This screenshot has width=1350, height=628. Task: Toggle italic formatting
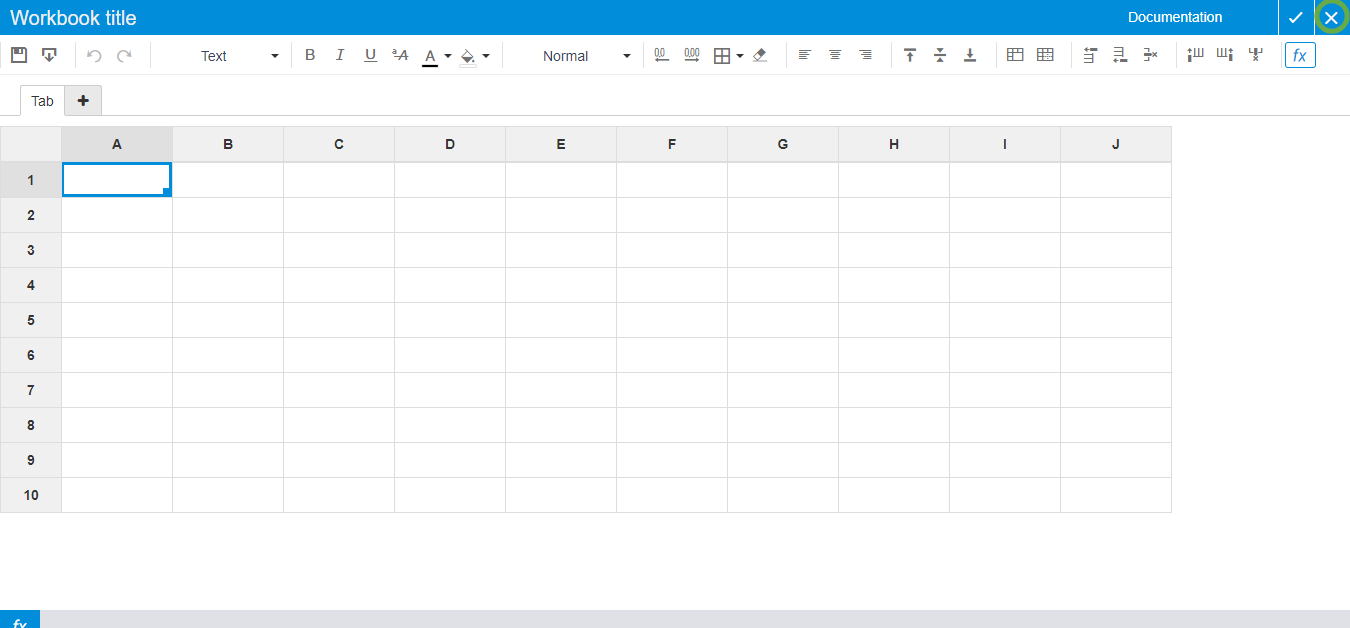[x=340, y=55]
